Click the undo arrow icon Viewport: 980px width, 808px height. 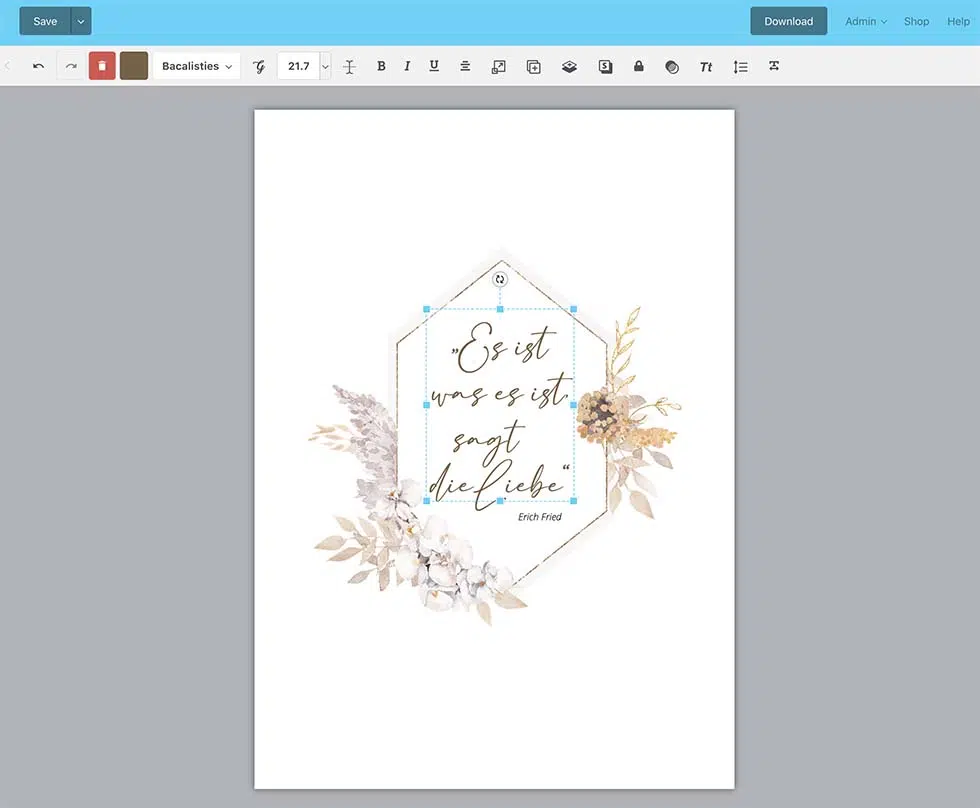[x=38, y=66]
